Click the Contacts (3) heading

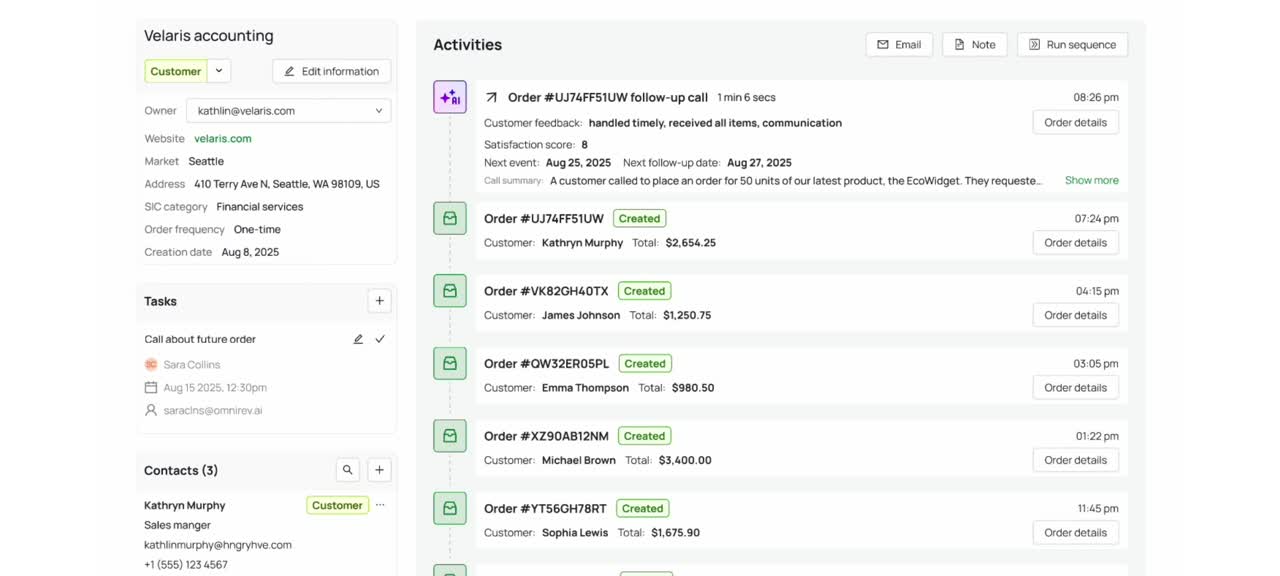tap(181, 470)
